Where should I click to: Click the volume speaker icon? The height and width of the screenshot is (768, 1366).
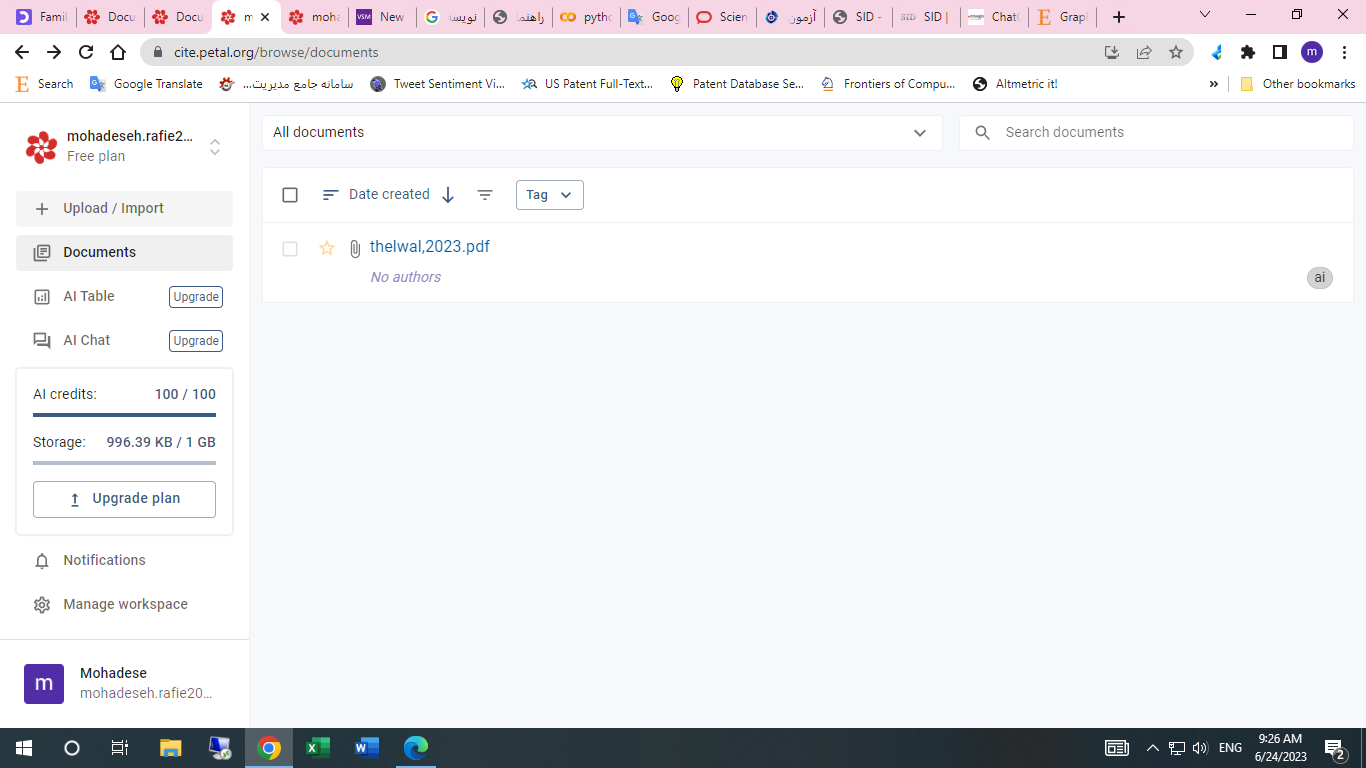point(1200,748)
